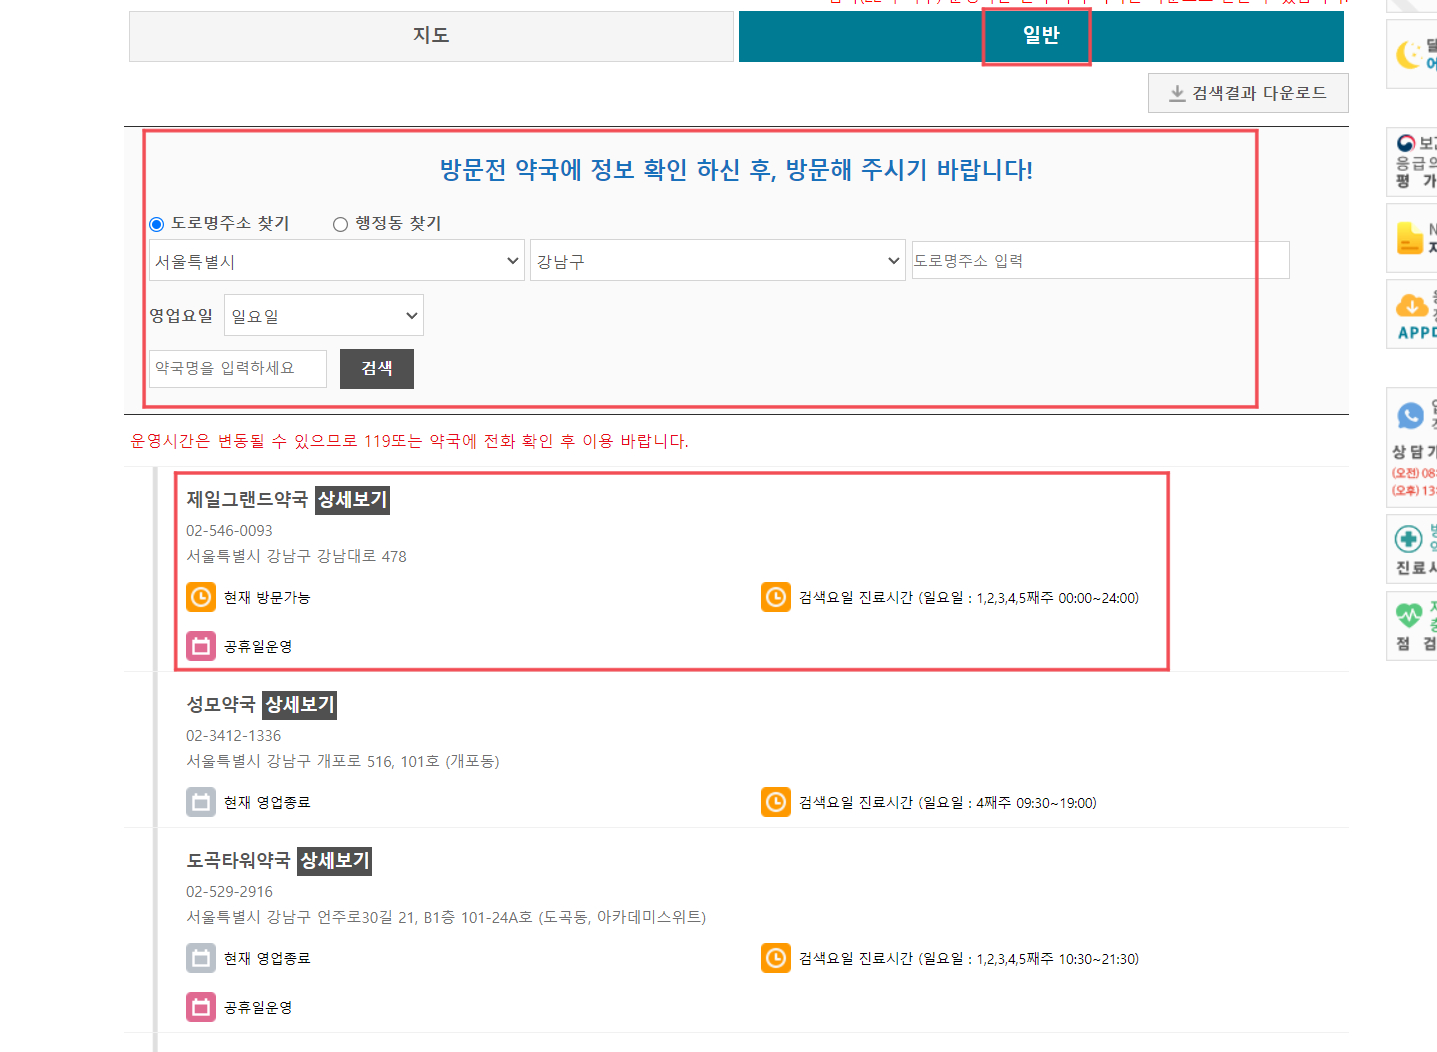Viewport: 1437px width, 1052px height.
Task: Choose the 행정동 찾기 radio option
Action: [340, 224]
